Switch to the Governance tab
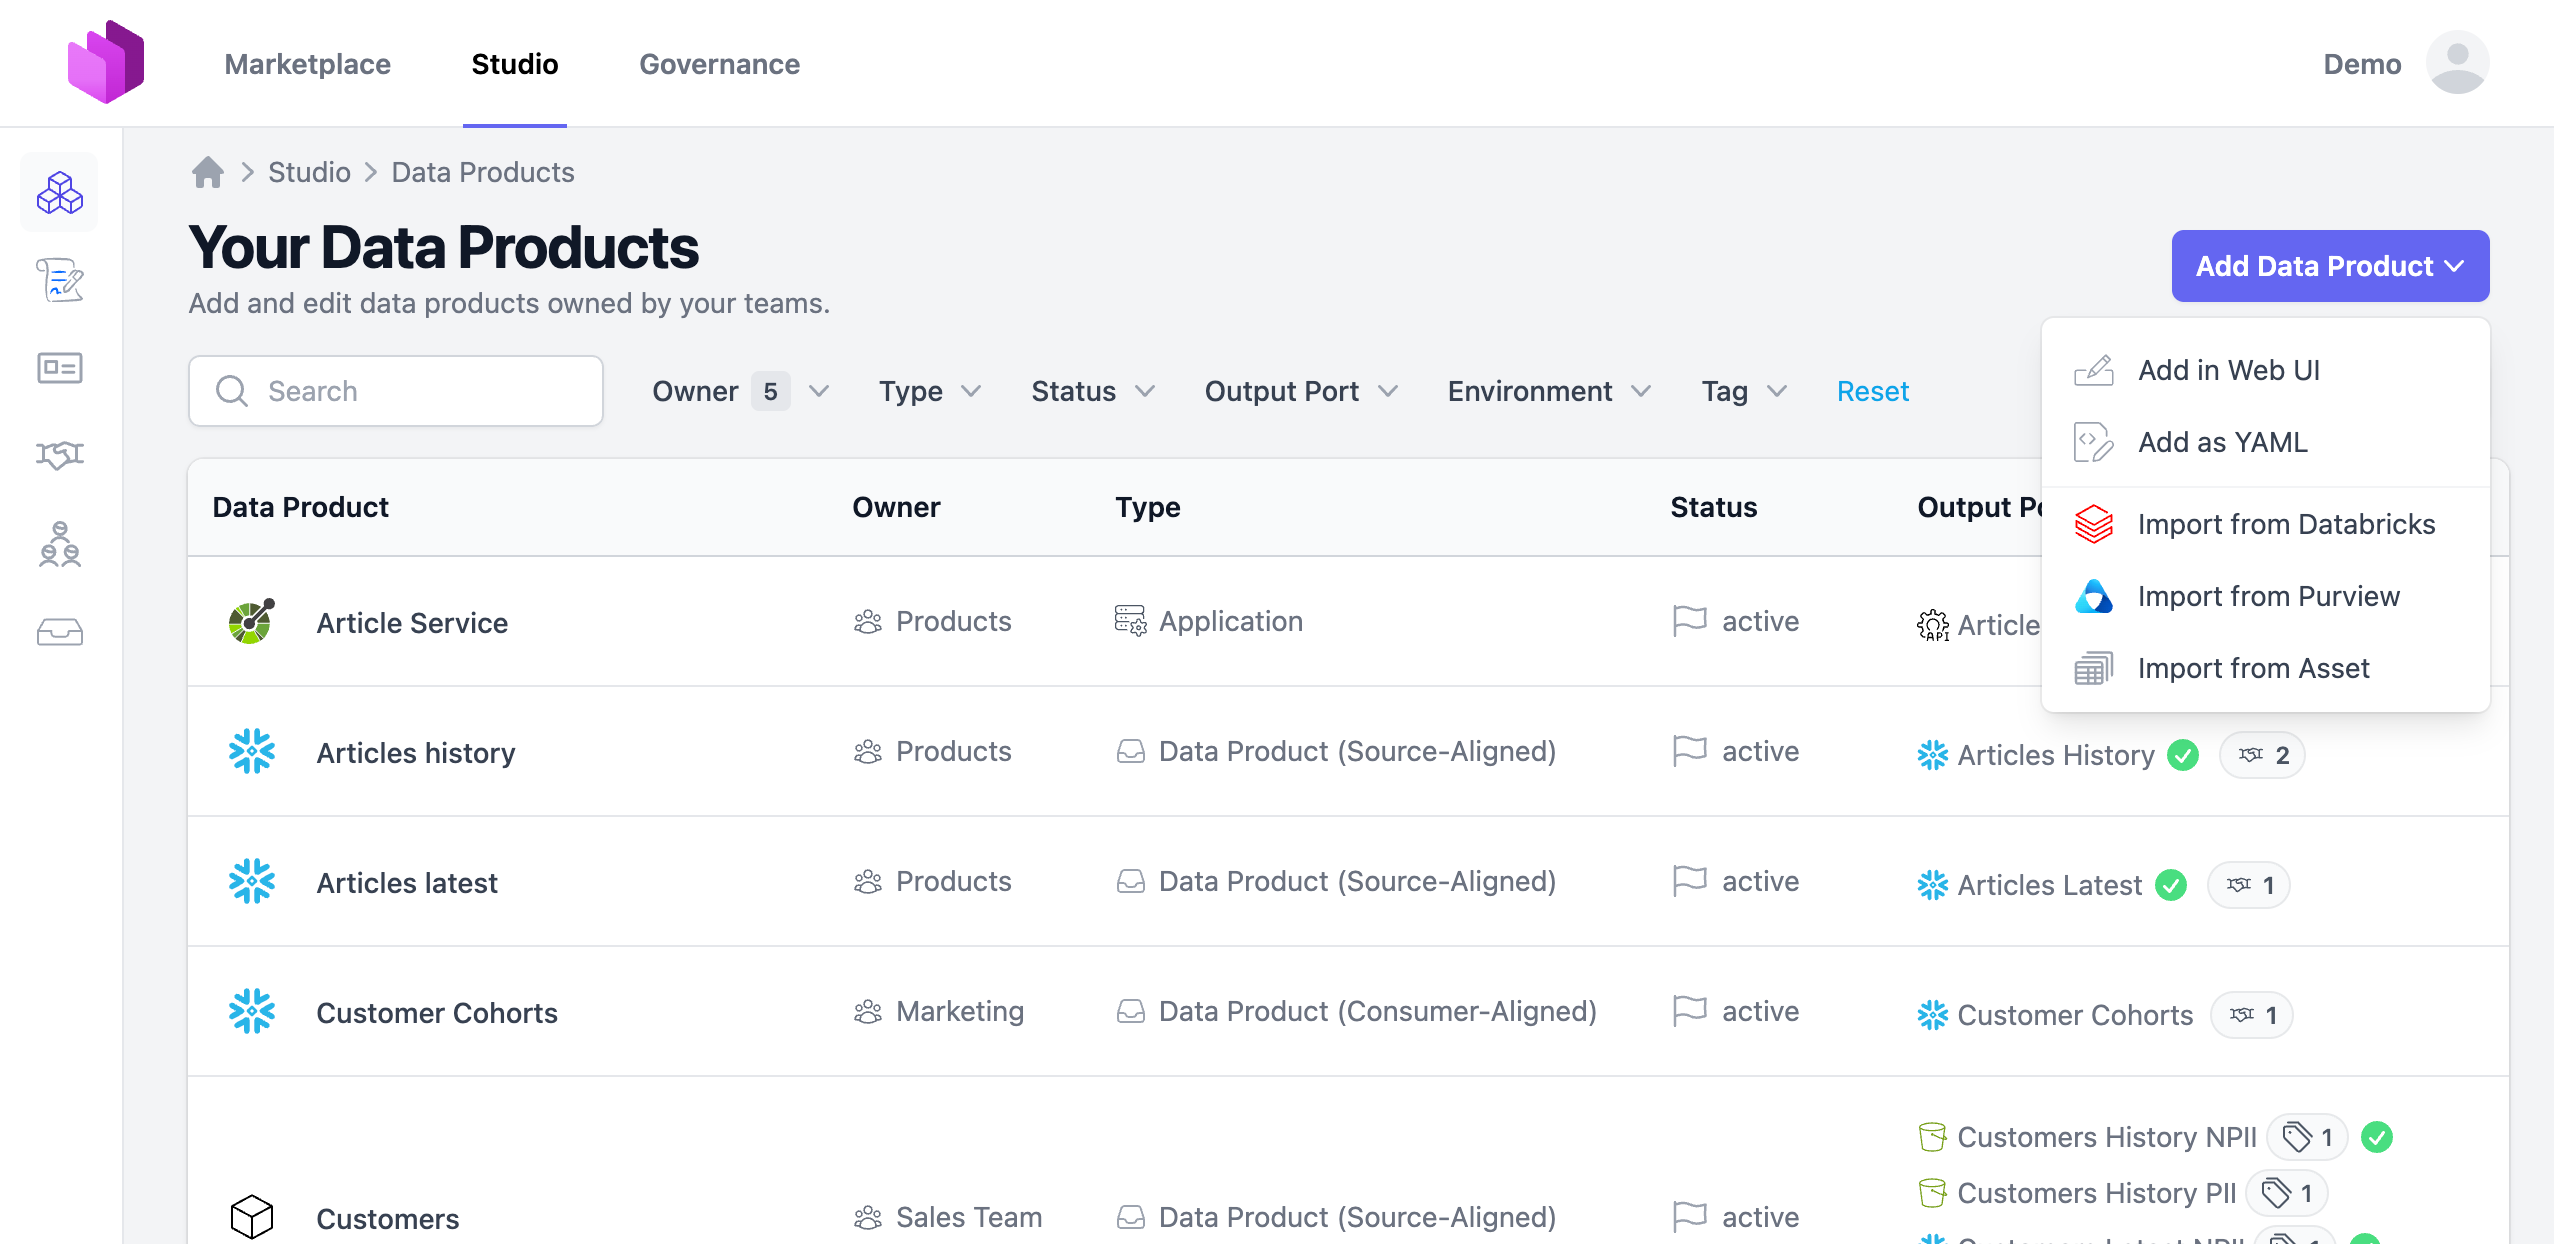The width and height of the screenshot is (2554, 1244). coord(719,64)
